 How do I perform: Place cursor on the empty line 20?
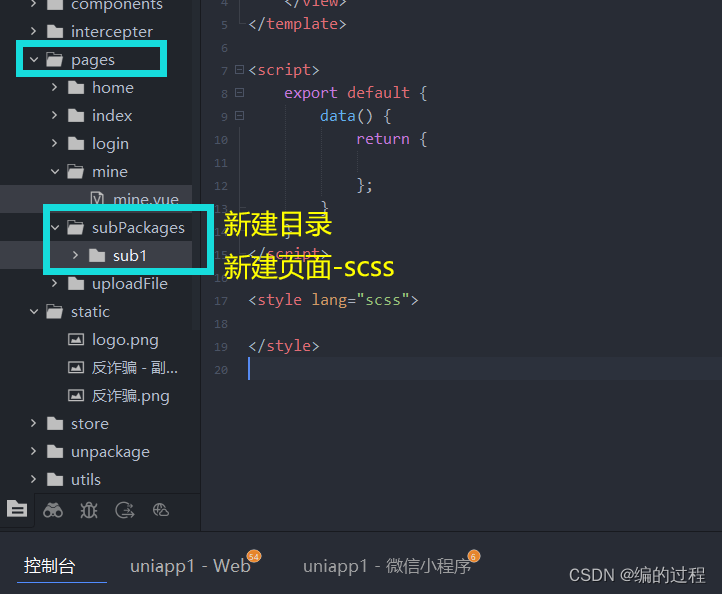tap(461, 369)
